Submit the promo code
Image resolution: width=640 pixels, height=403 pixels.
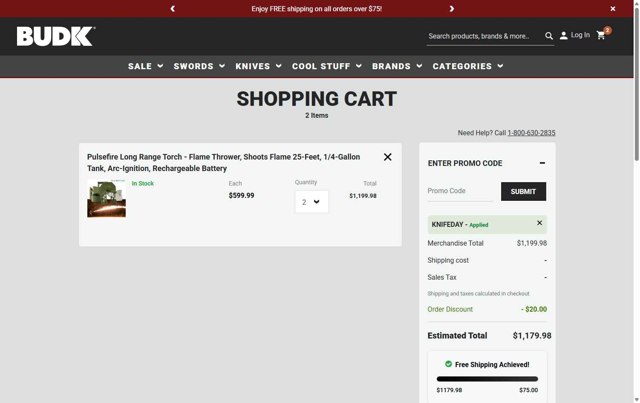523,191
